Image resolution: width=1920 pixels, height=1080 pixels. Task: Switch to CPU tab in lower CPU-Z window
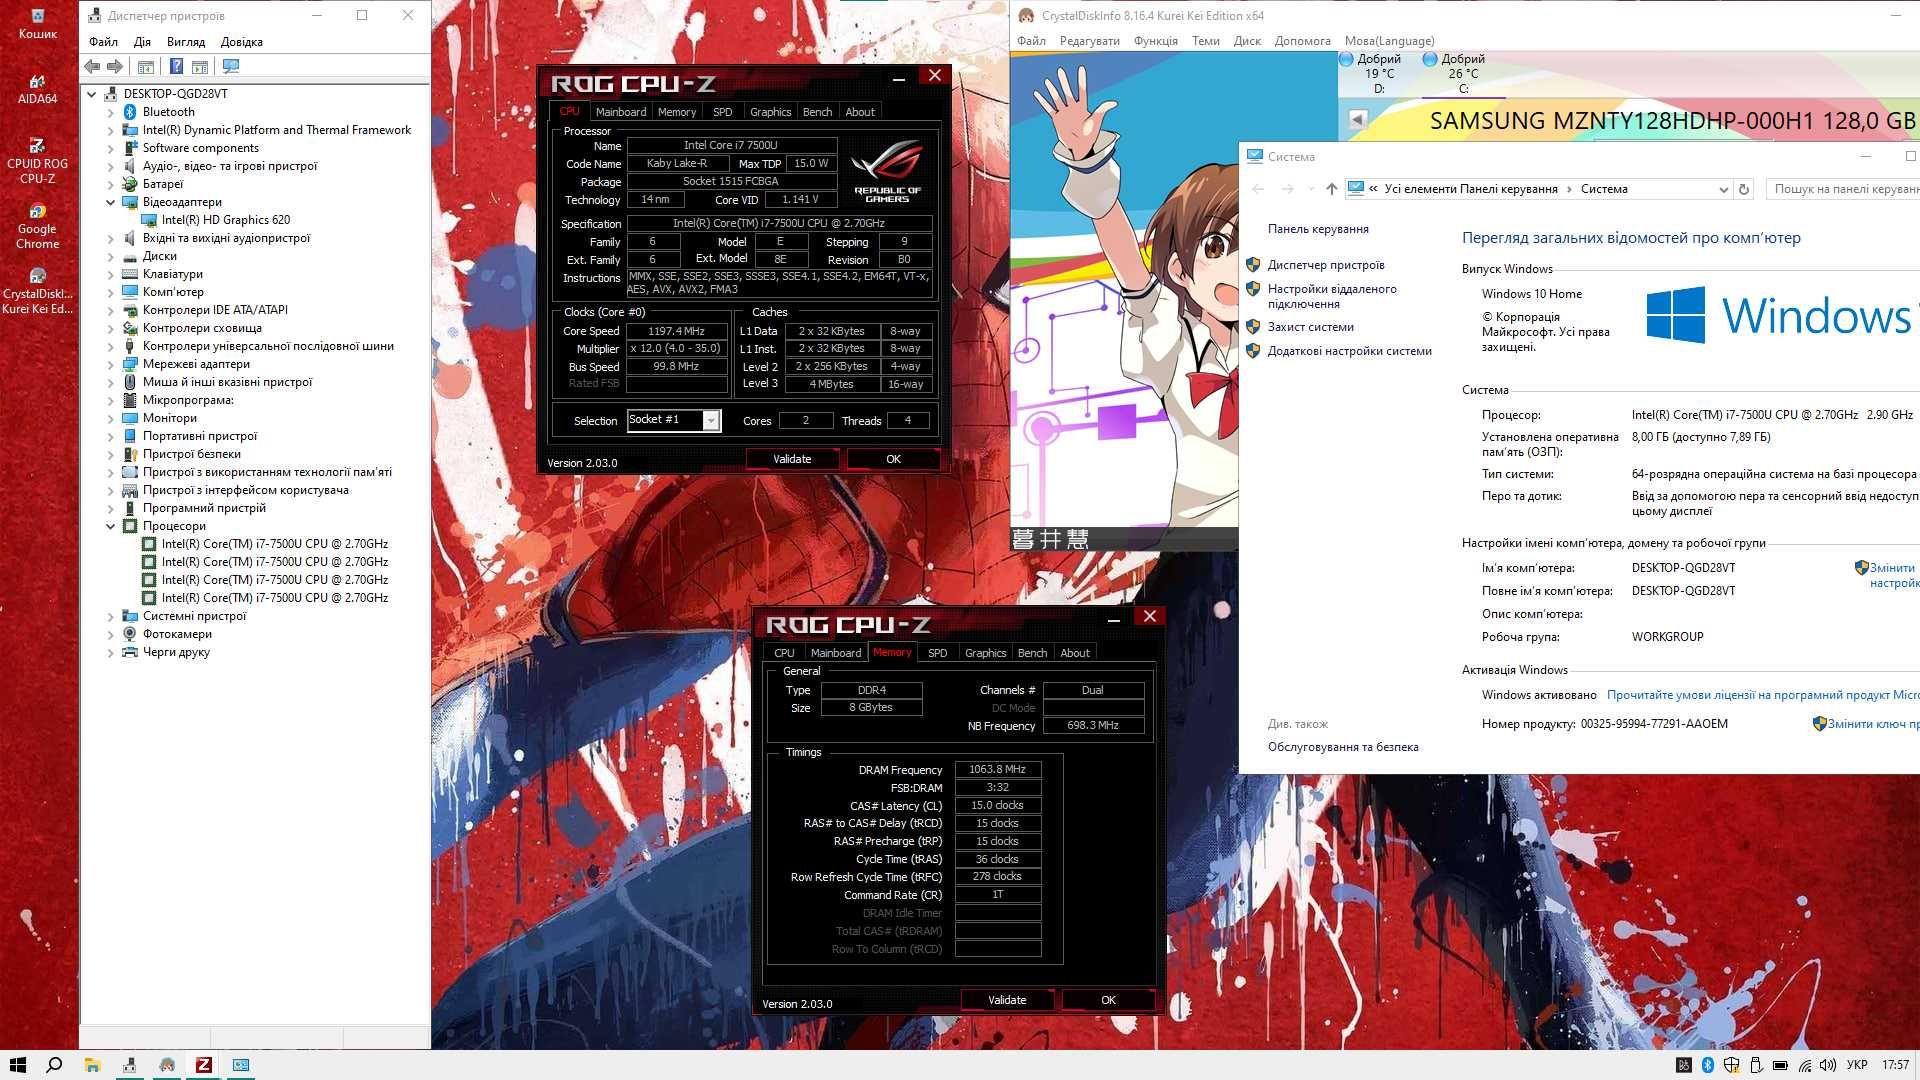pyautogui.click(x=784, y=653)
